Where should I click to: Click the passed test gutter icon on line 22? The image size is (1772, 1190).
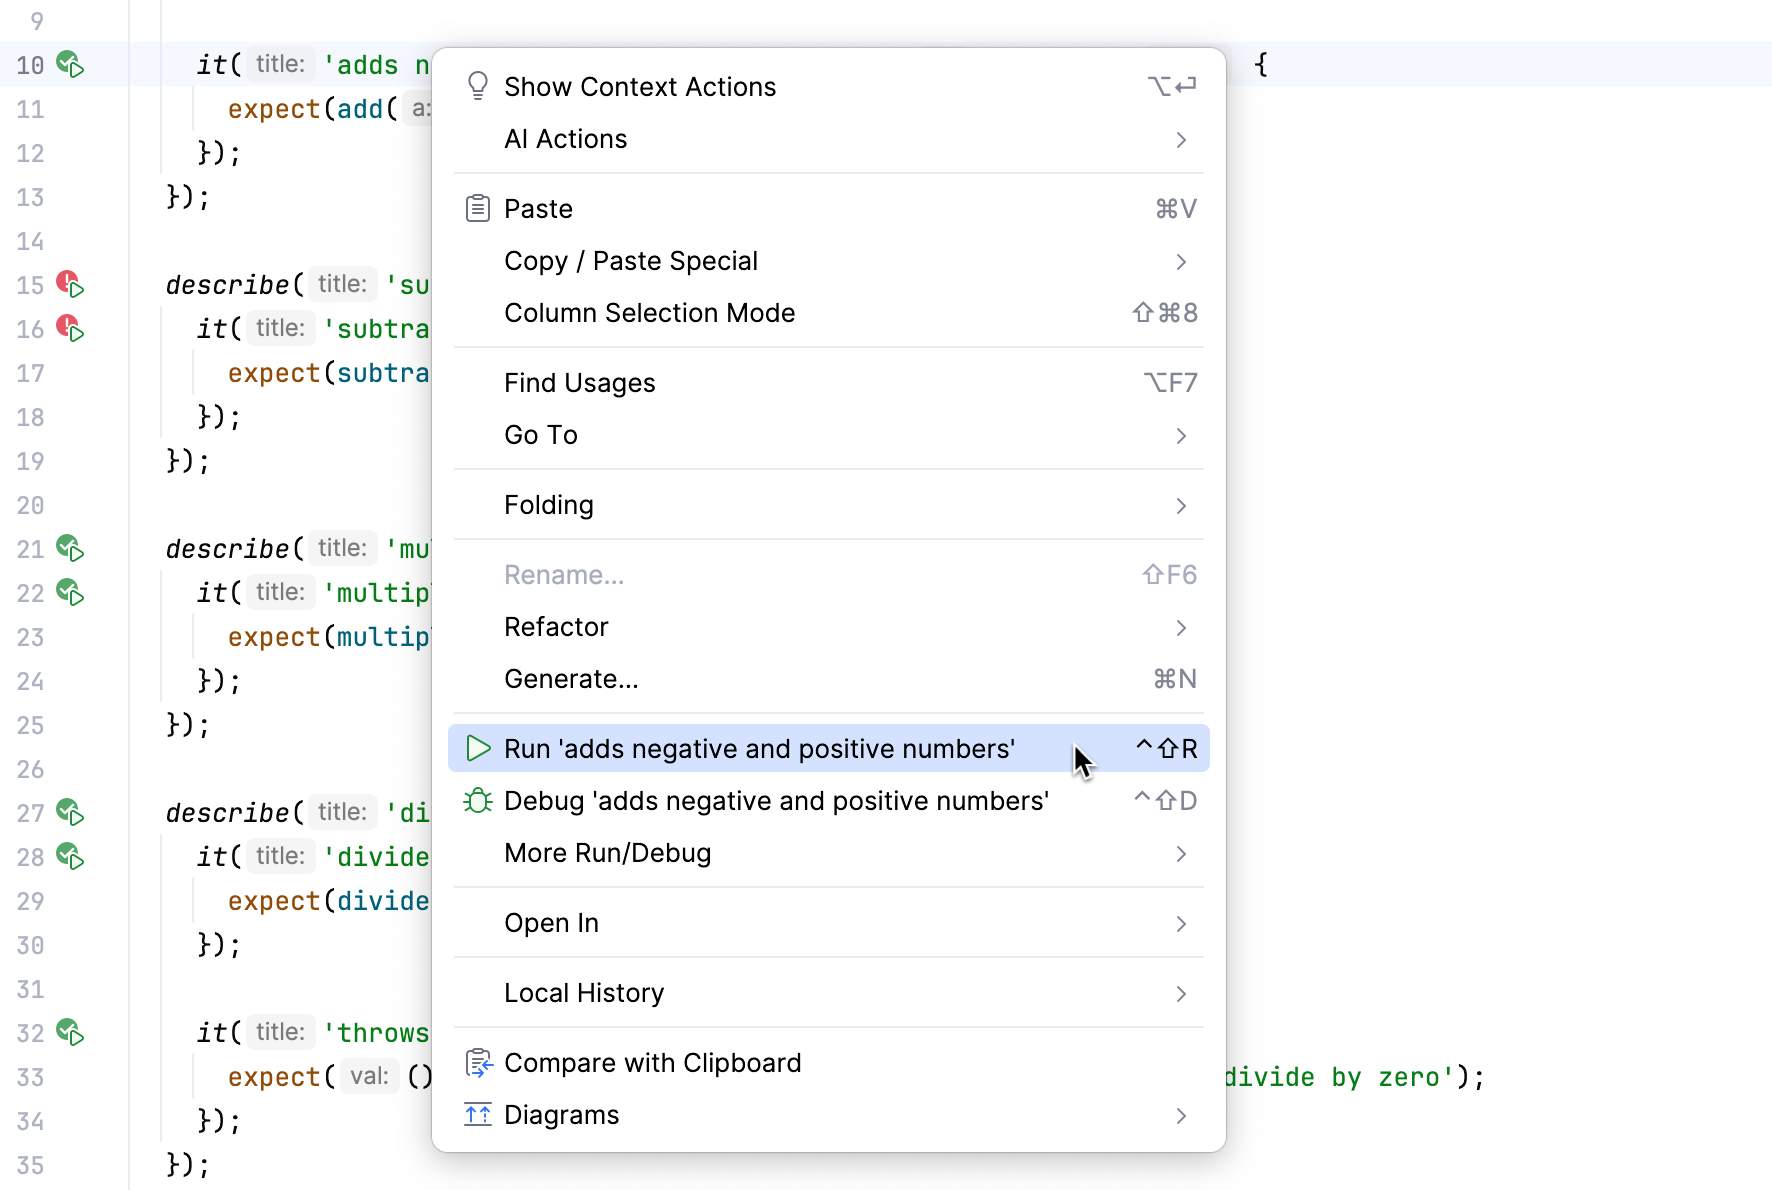pos(69,593)
